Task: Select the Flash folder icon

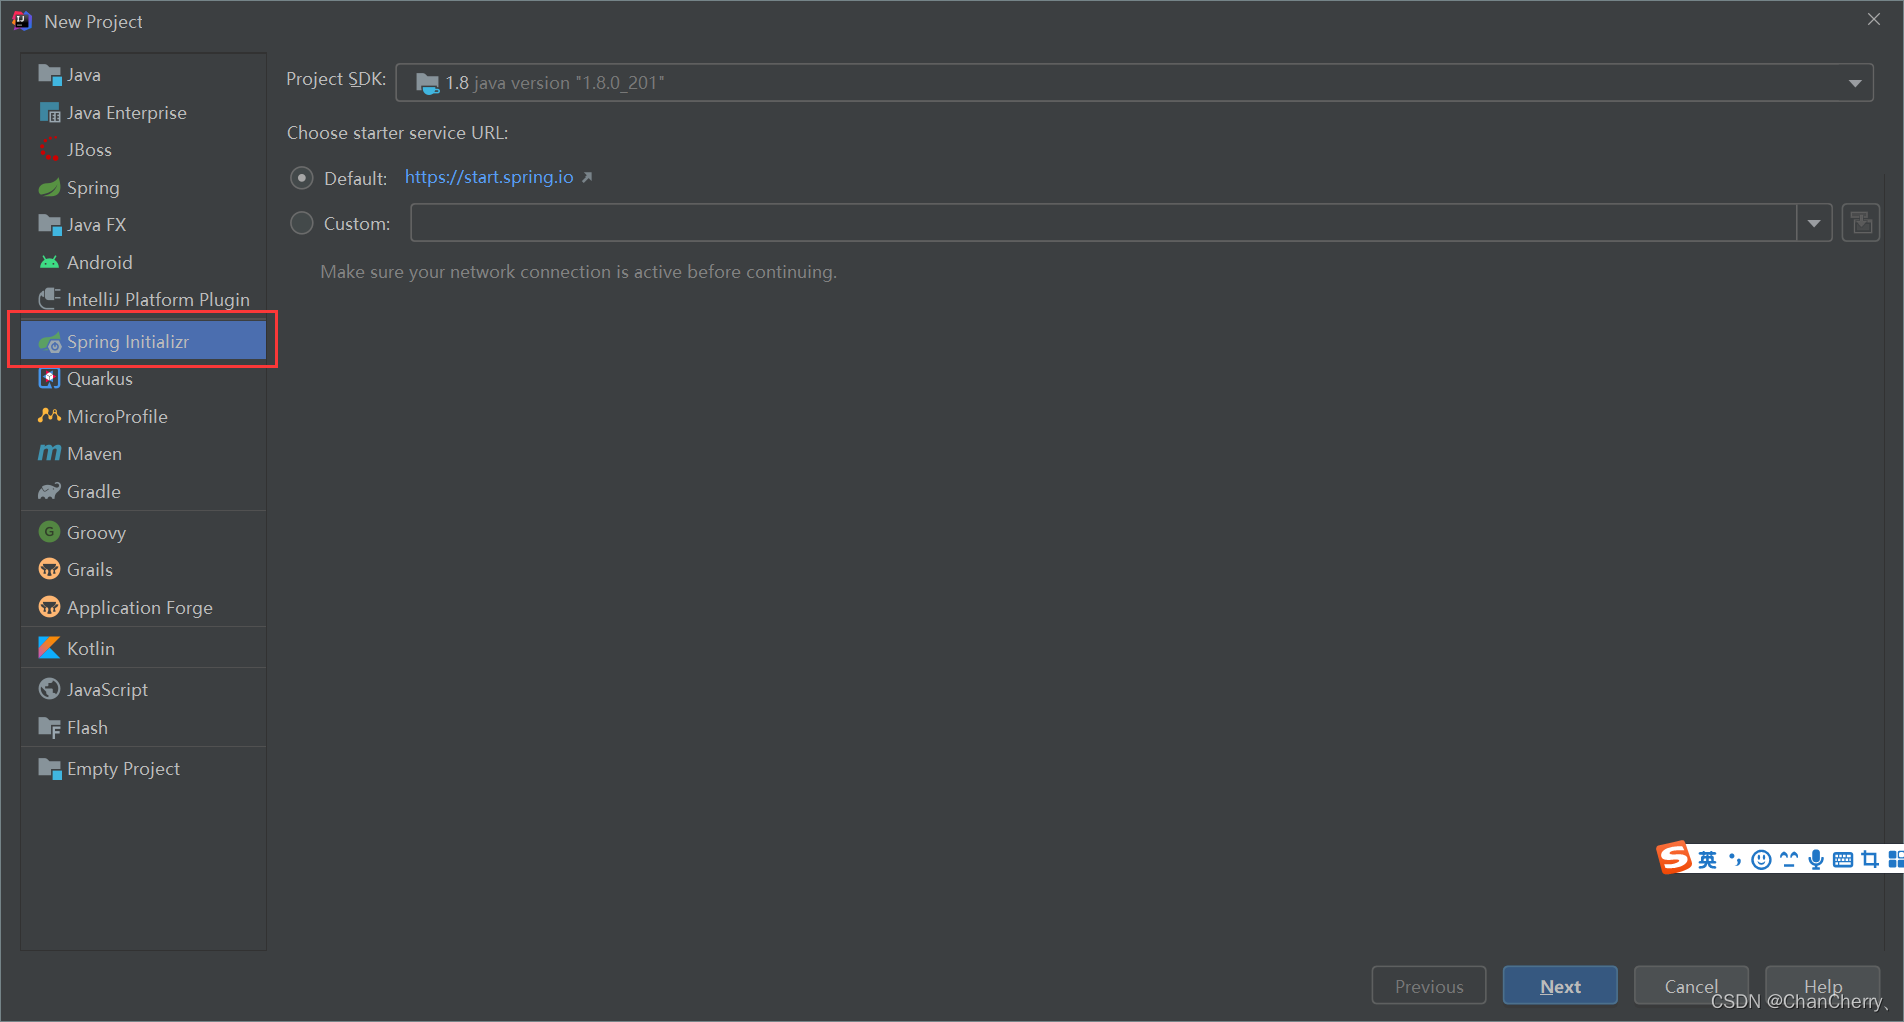Action: pos(49,728)
